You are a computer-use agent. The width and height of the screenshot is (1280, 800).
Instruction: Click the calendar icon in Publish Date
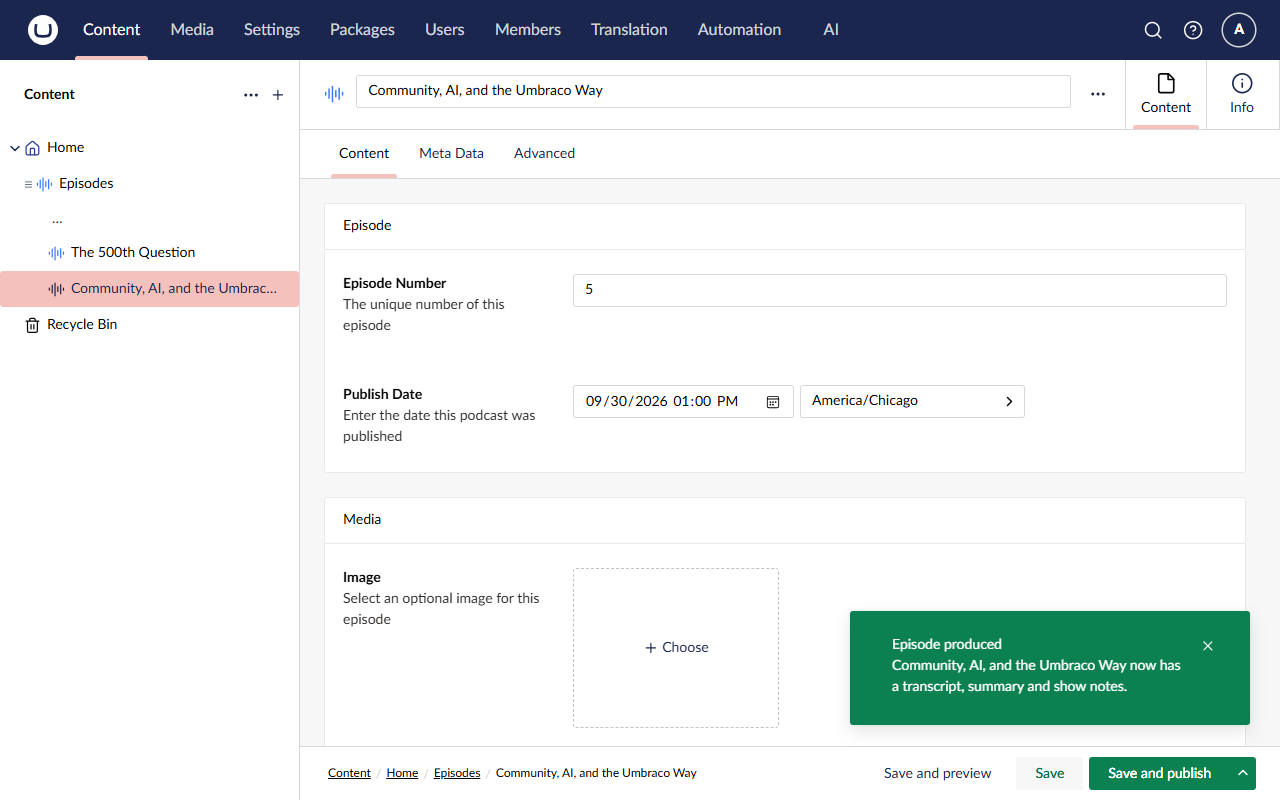tap(773, 401)
